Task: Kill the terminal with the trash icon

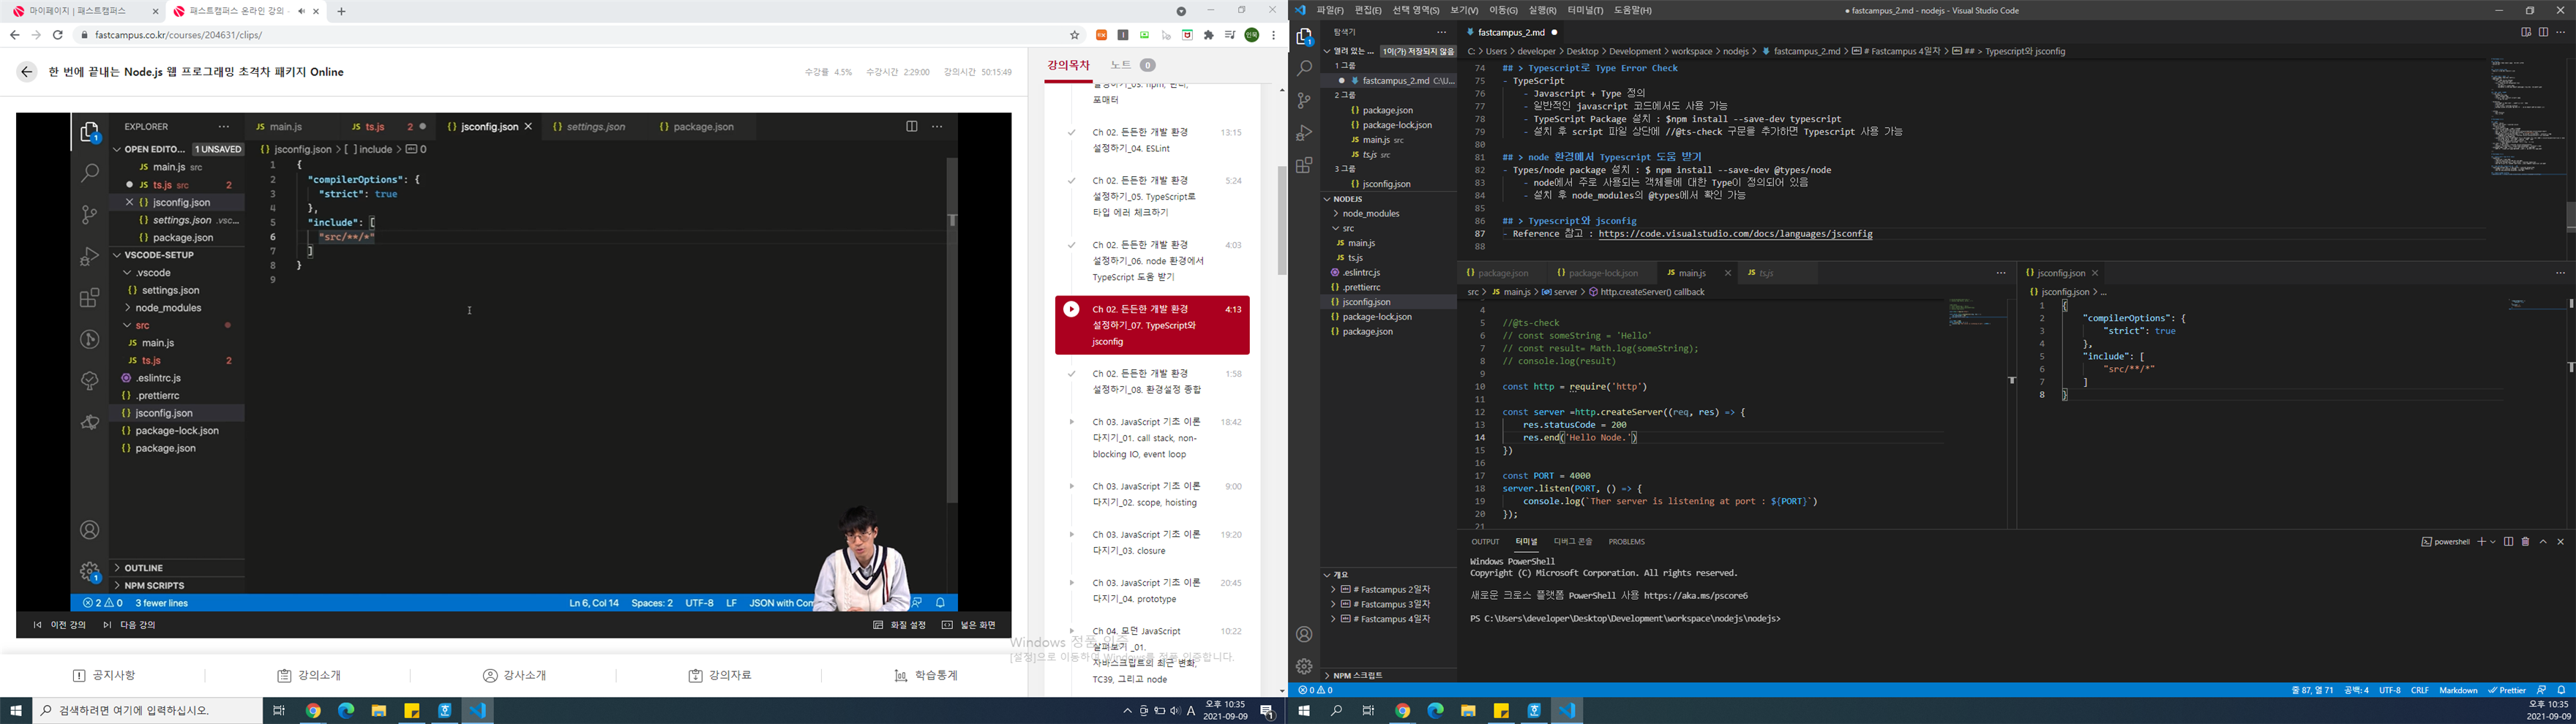Action: pos(2525,542)
